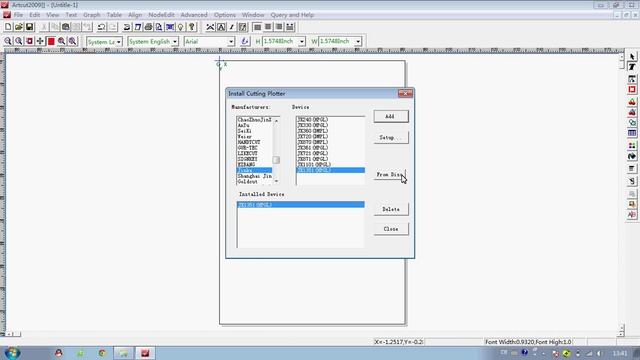Open the Advanced menu
Image resolution: width=640 pixels, height=360 pixels.
click(194, 15)
